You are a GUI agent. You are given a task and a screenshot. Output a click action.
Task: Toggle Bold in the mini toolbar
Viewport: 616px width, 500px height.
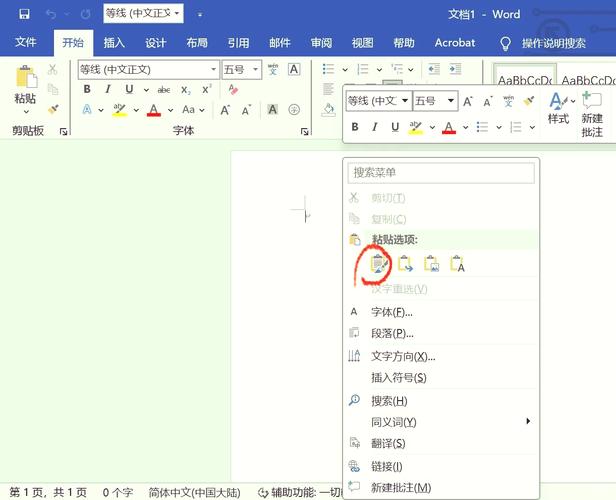pos(355,127)
